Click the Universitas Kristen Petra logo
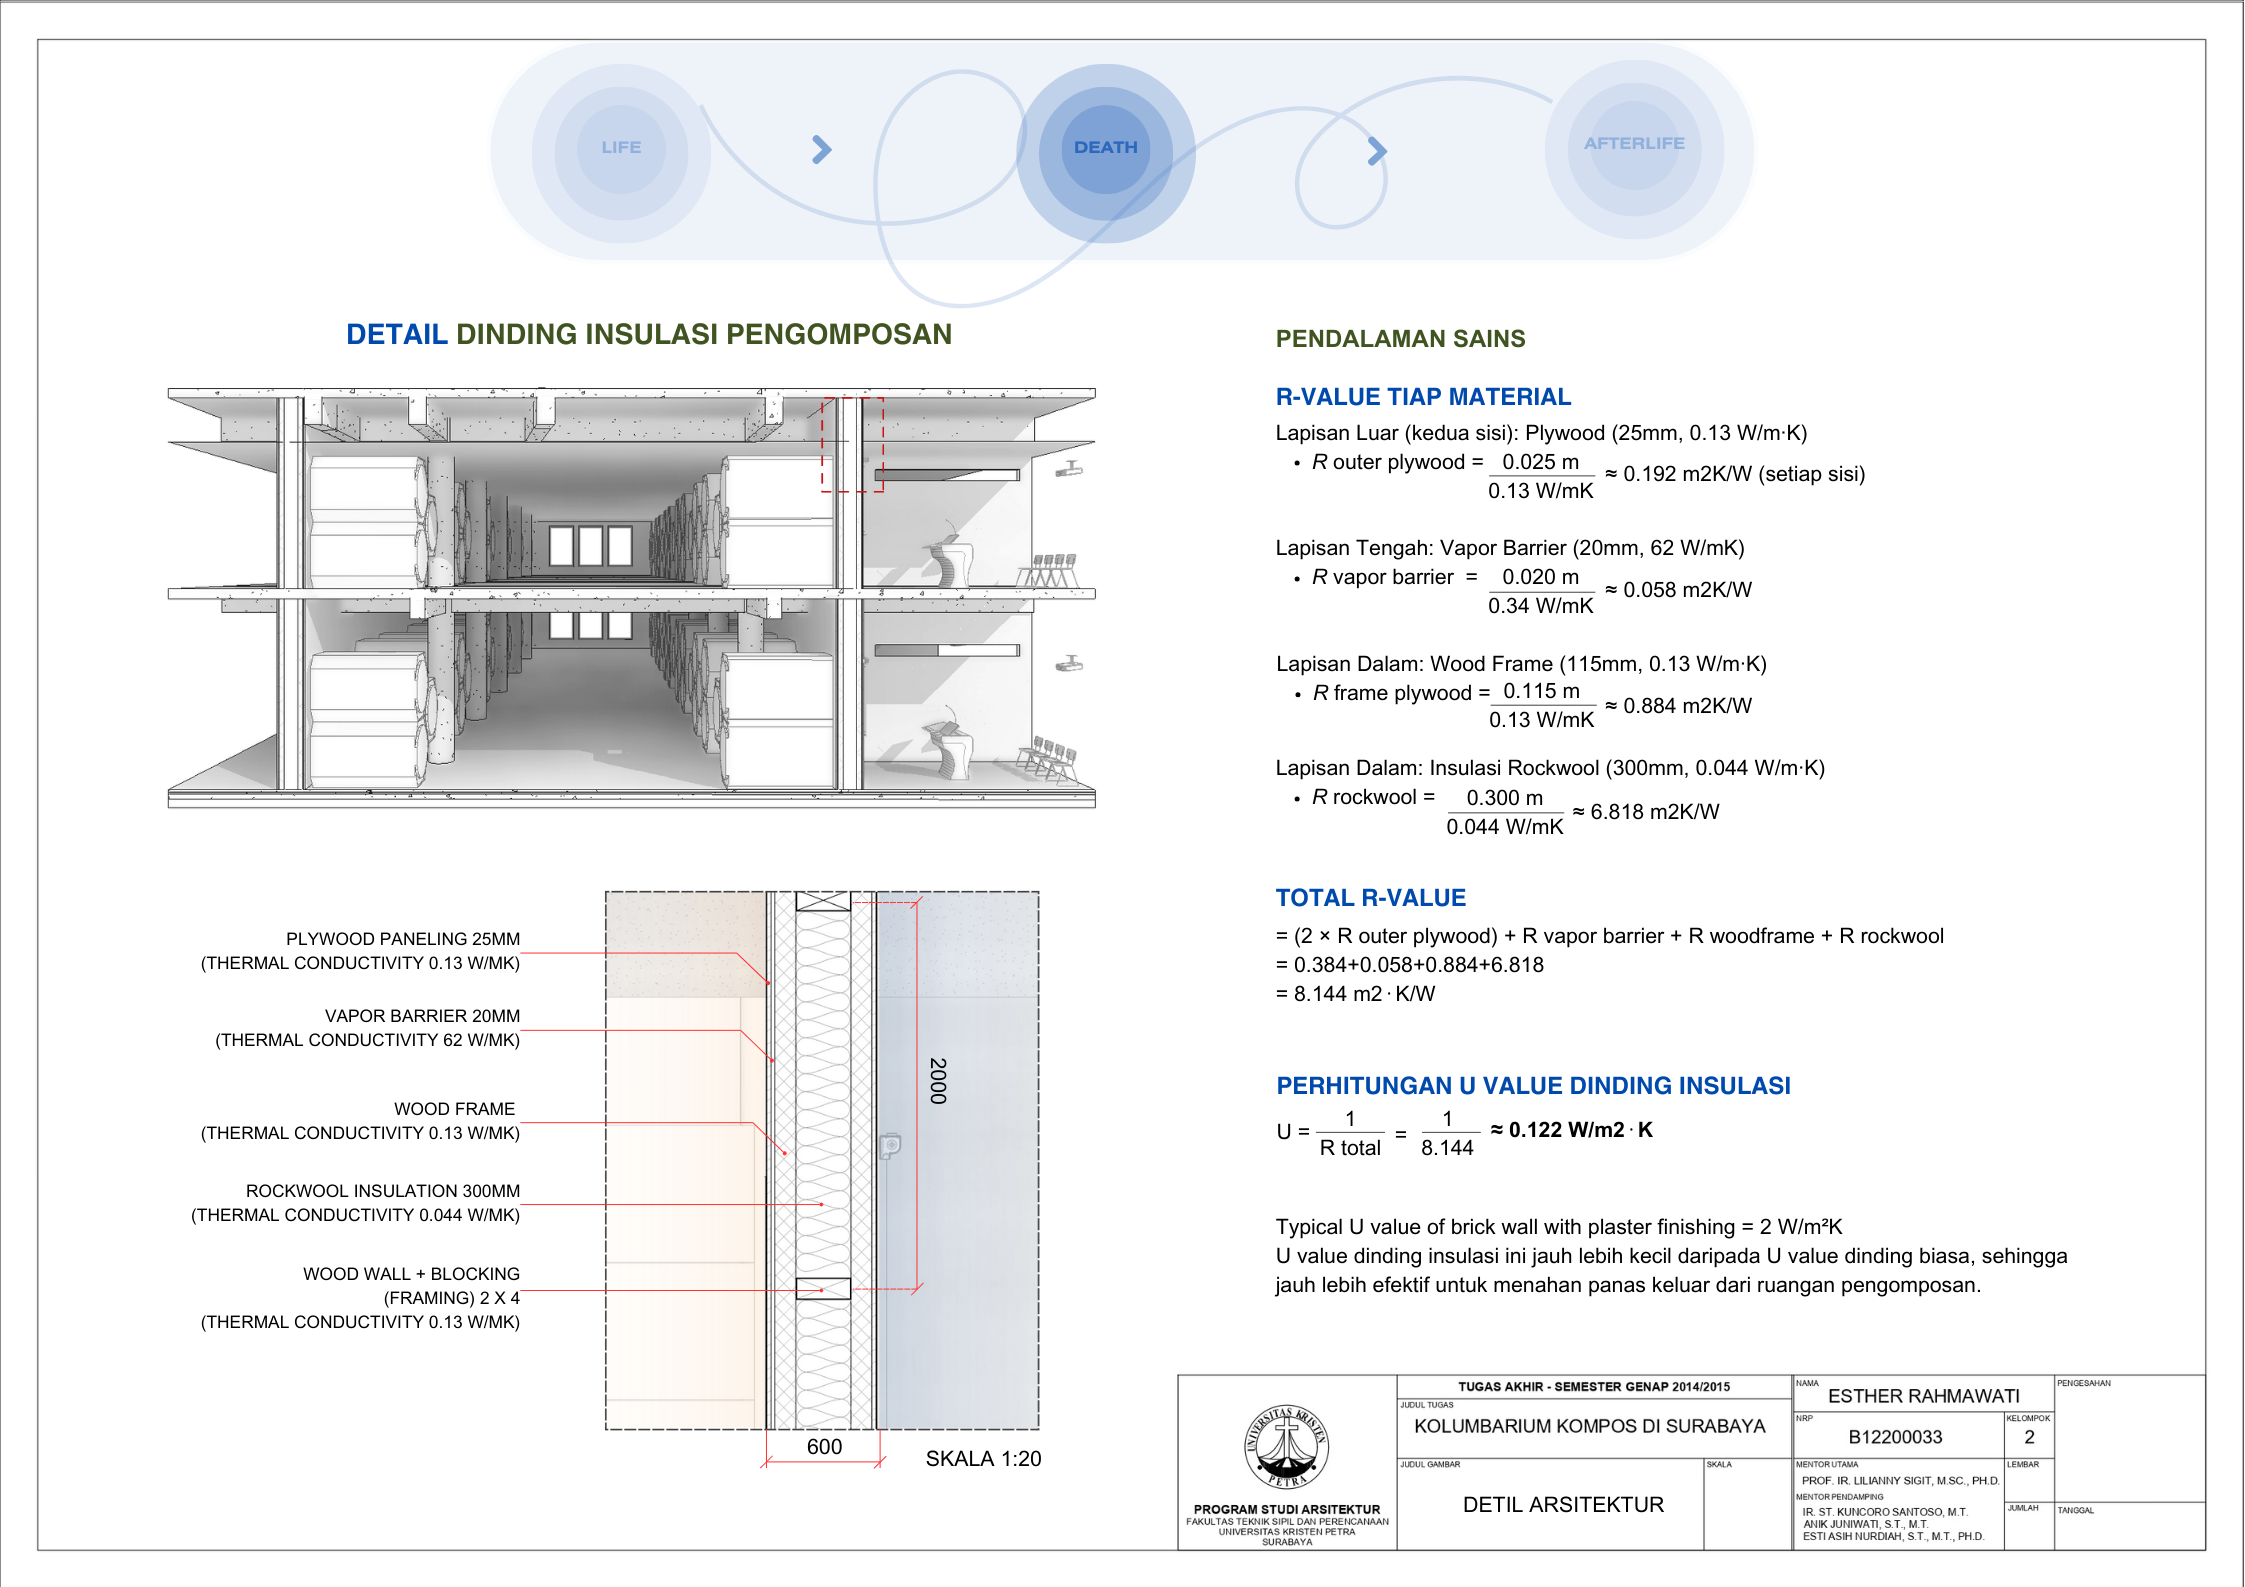This screenshot has height=1587, width=2245. (1286, 1446)
